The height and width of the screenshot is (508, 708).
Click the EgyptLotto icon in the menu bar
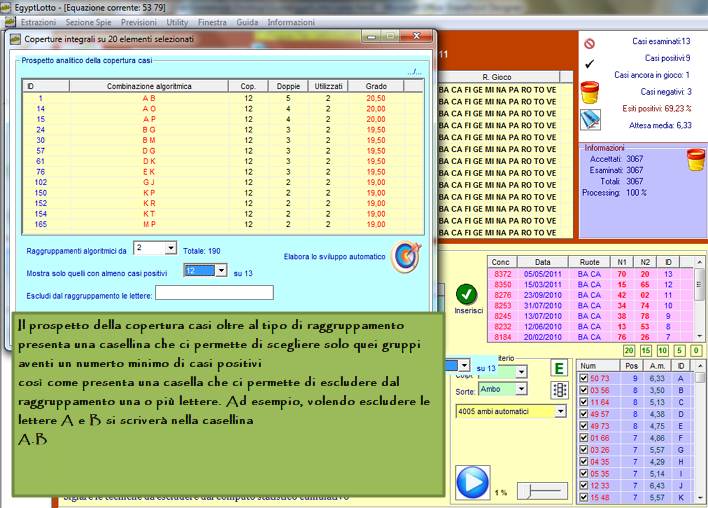tap(10, 22)
